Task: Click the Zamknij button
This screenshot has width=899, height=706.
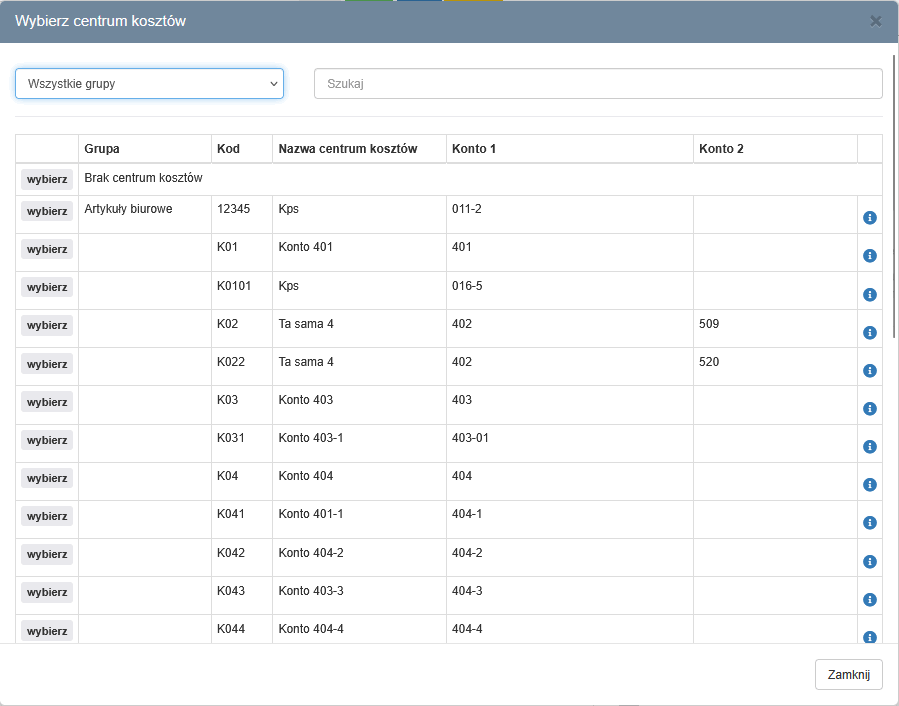Action: [x=848, y=675]
